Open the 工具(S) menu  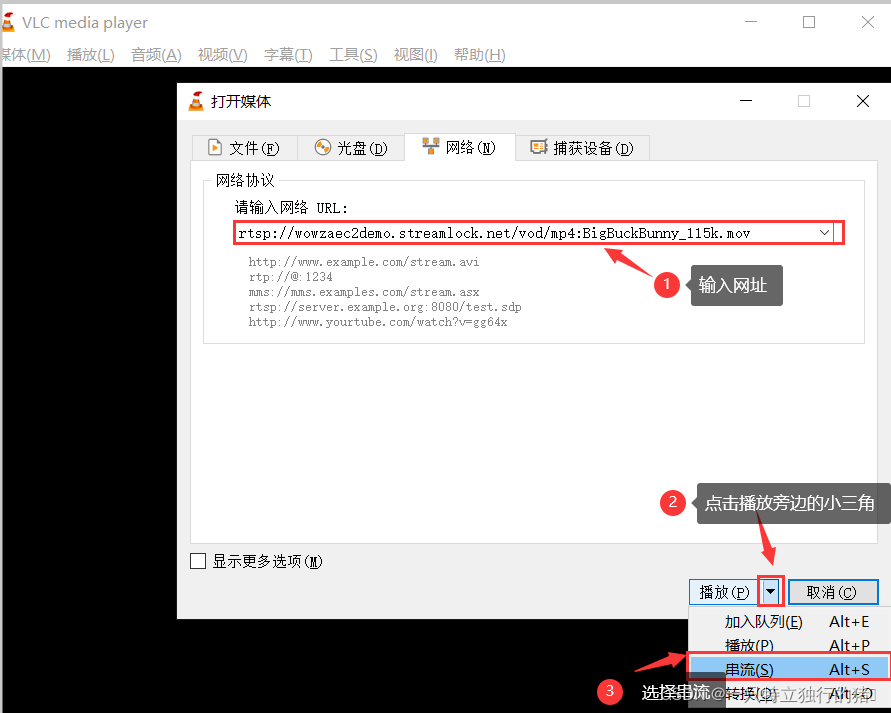click(353, 55)
